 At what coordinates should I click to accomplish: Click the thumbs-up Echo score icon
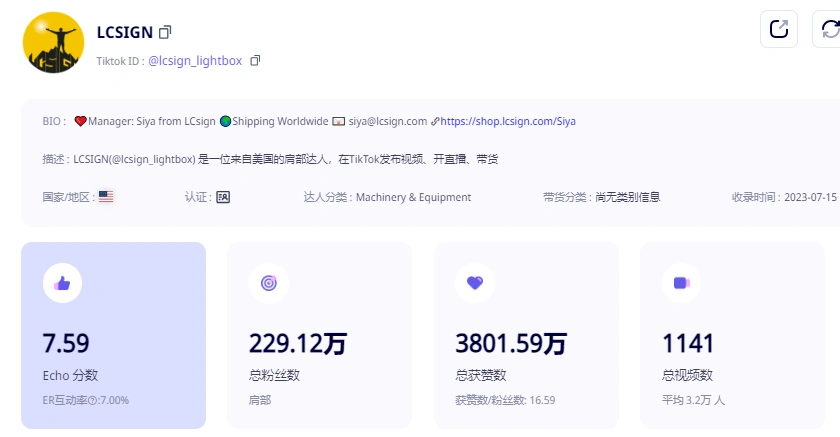62,283
